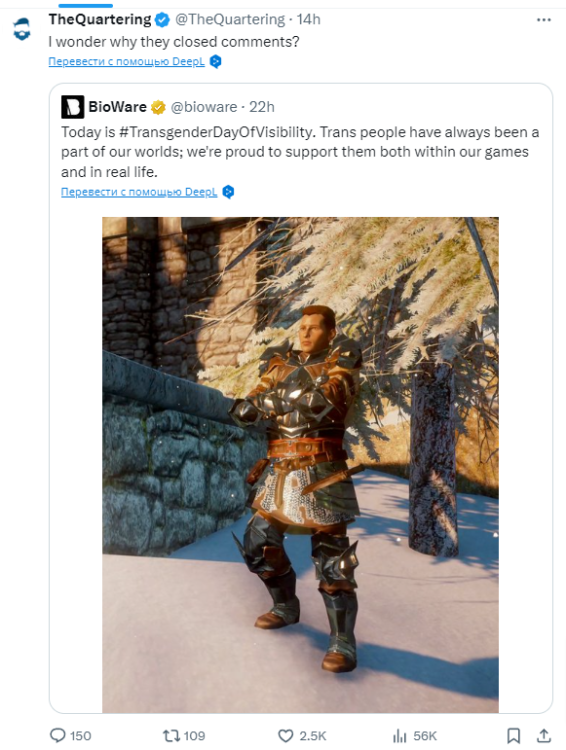566x750 pixels.
Task: View analytics icon showing 56K views
Action: tap(399, 736)
